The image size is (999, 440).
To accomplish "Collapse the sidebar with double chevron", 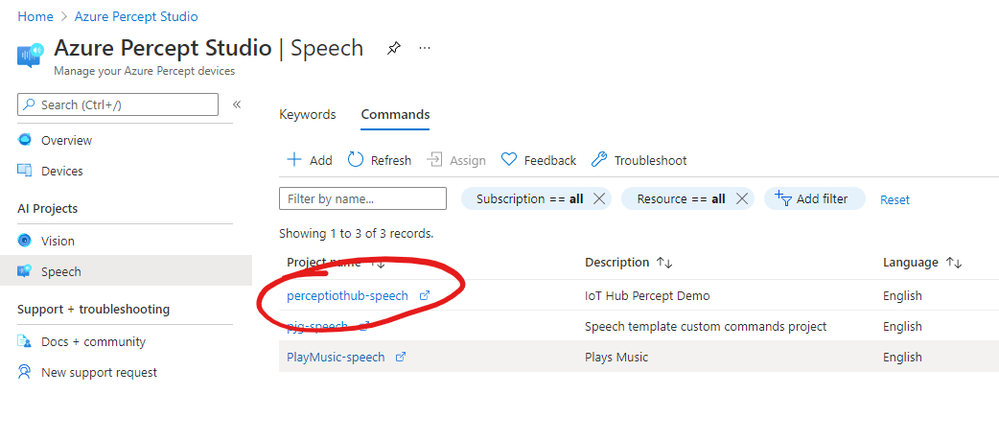I will pyautogui.click(x=237, y=104).
